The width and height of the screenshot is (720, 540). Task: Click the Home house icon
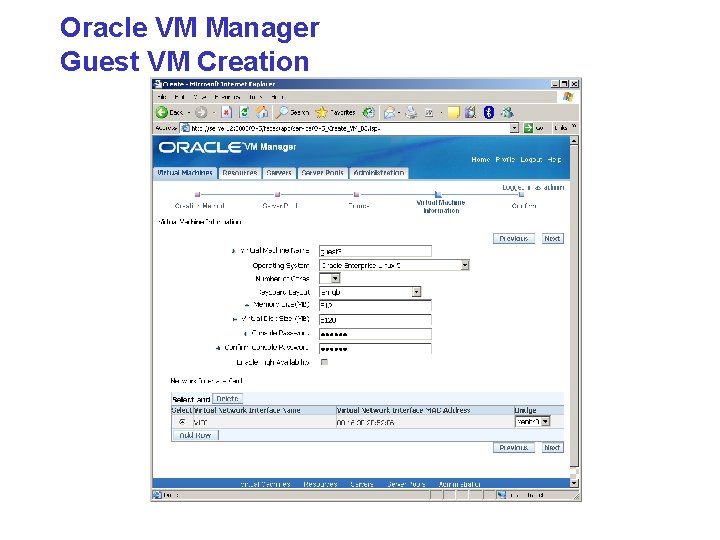tap(262, 112)
